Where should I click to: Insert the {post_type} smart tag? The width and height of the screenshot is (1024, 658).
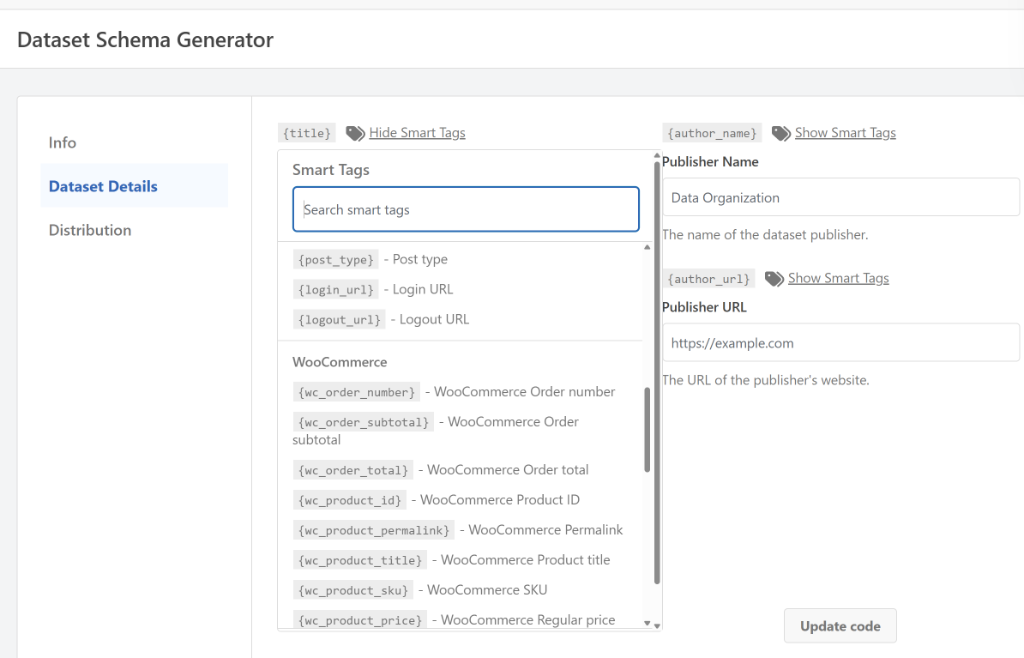click(336, 260)
